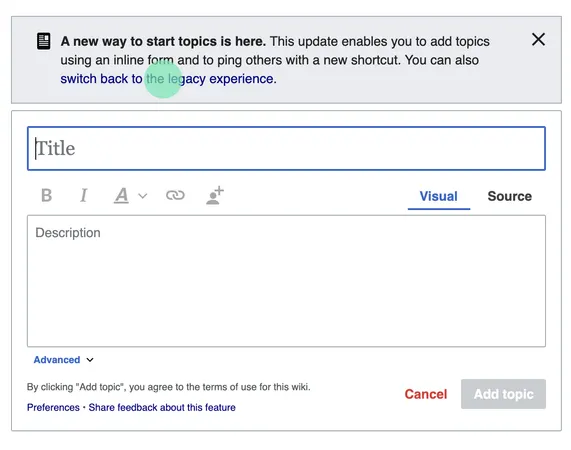The height and width of the screenshot is (450, 571).
Task: Open switch back to legacy experience link
Action: [x=168, y=79]
